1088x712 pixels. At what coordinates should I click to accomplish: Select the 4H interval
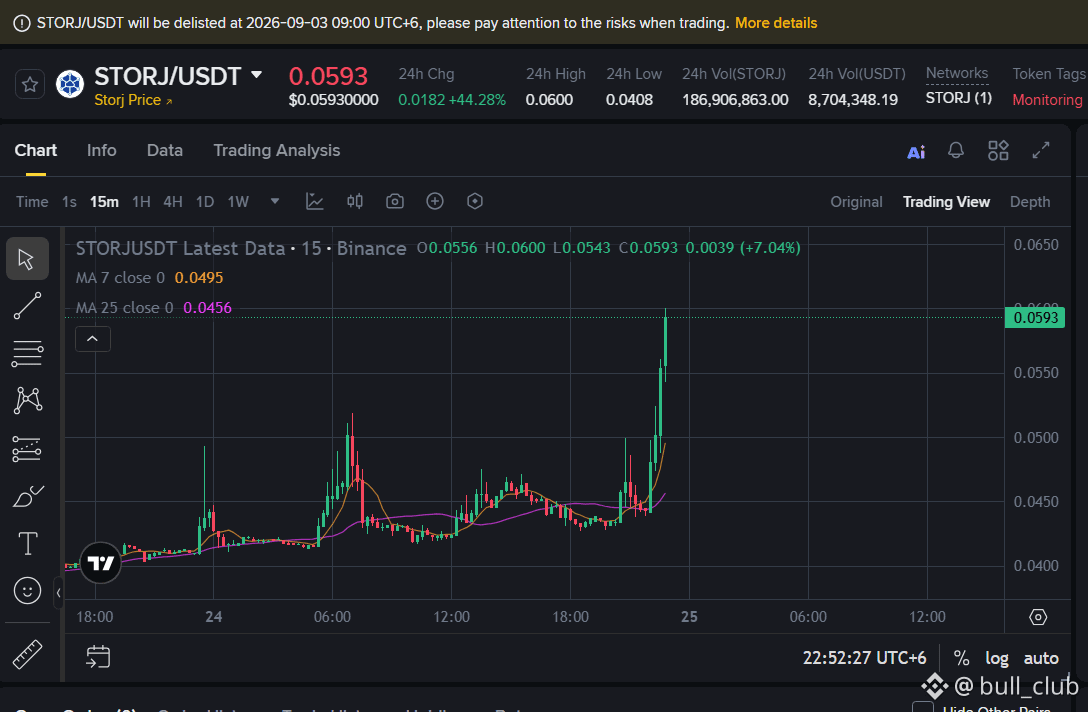tap(173, 202)
